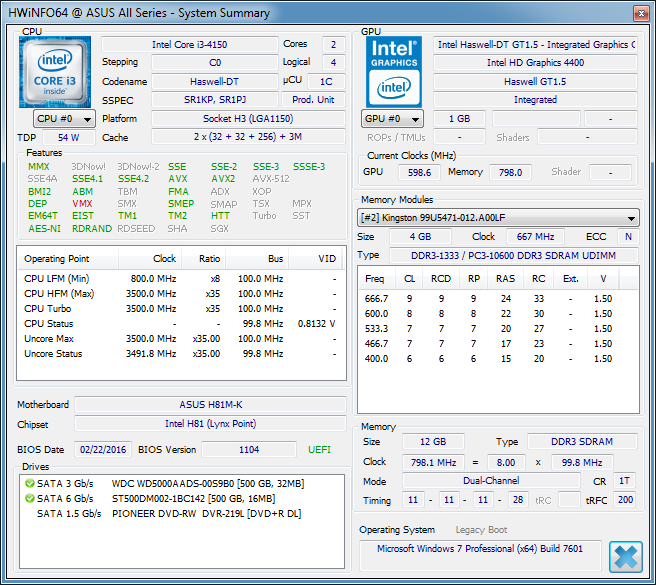This screenshot has height=585, width=656.
Task: Select the CPU LFM (Min) row
Action: pyautogui.click(x=181, y=279)
